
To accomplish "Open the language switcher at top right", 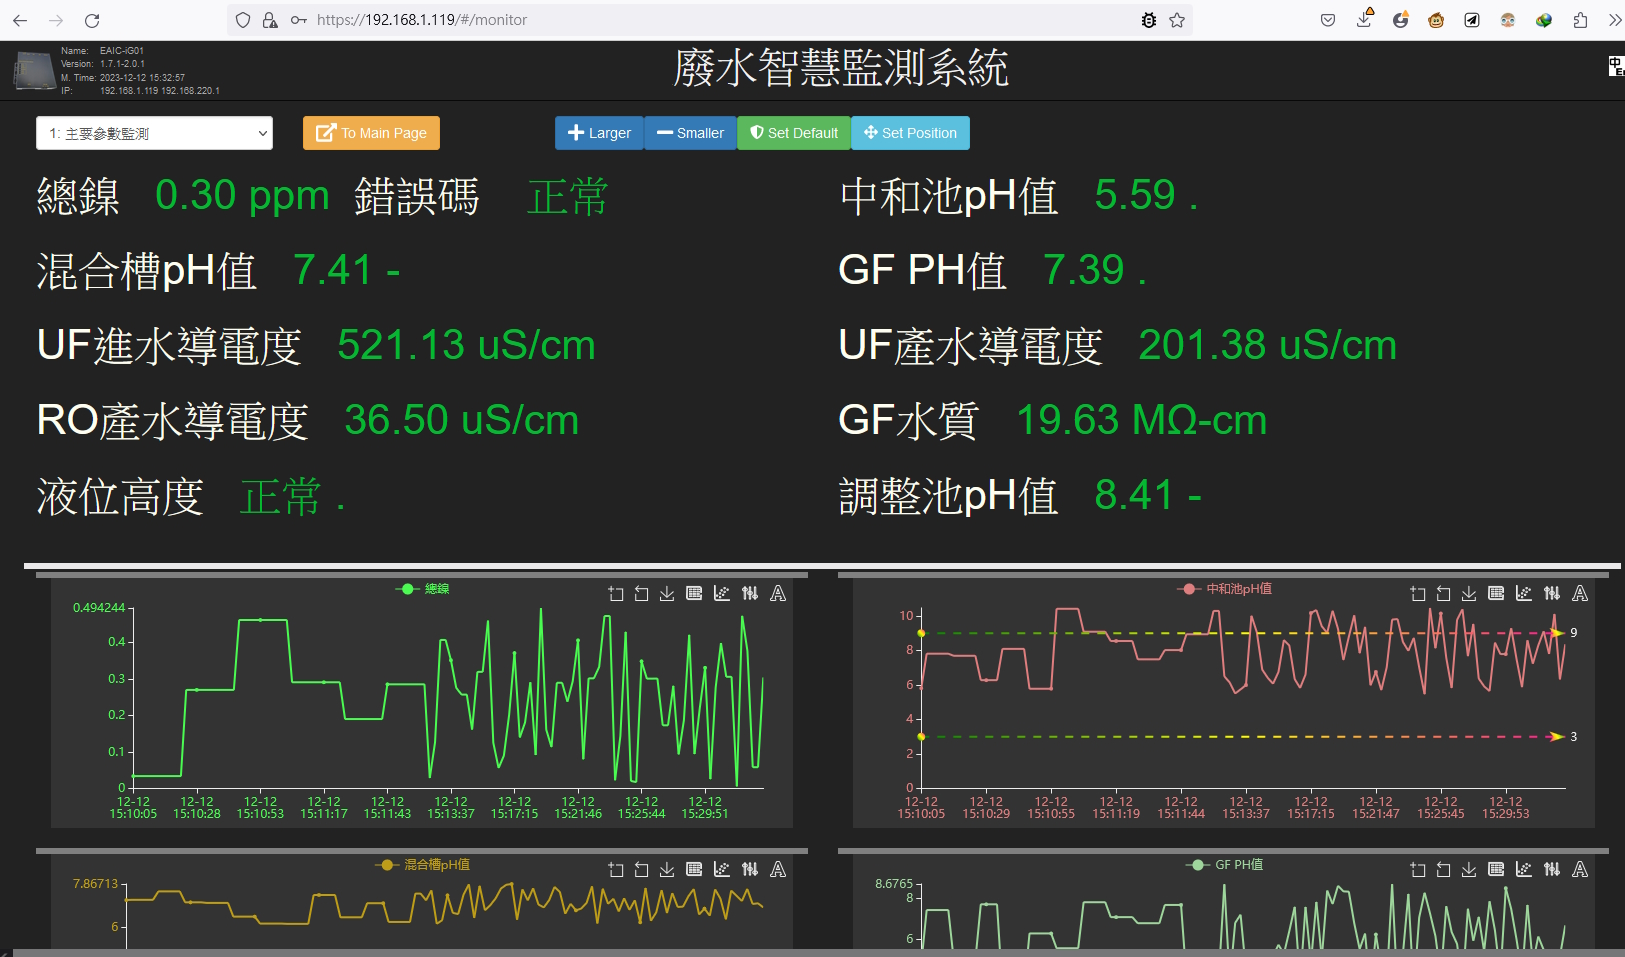I will (x=1615, y=67).
